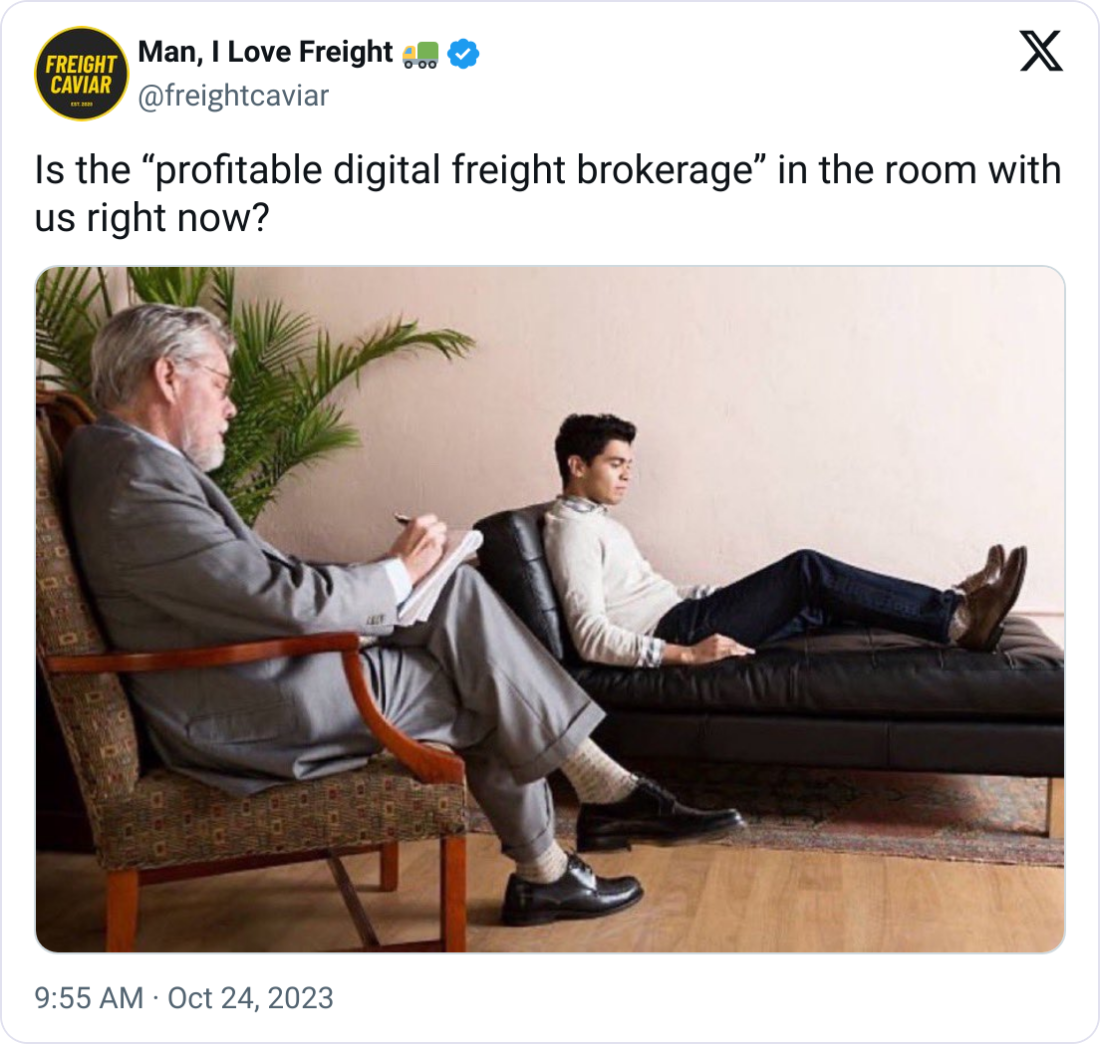Open the 9:55 AM timestamp link
This screenshot has width=1100, height=1044.
[x=89, y=998]
